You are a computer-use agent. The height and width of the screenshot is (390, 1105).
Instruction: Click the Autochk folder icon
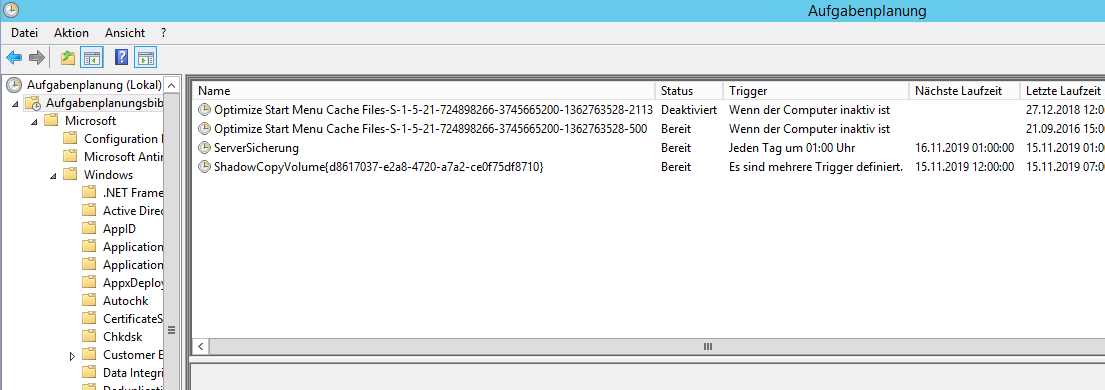(89, 300)
